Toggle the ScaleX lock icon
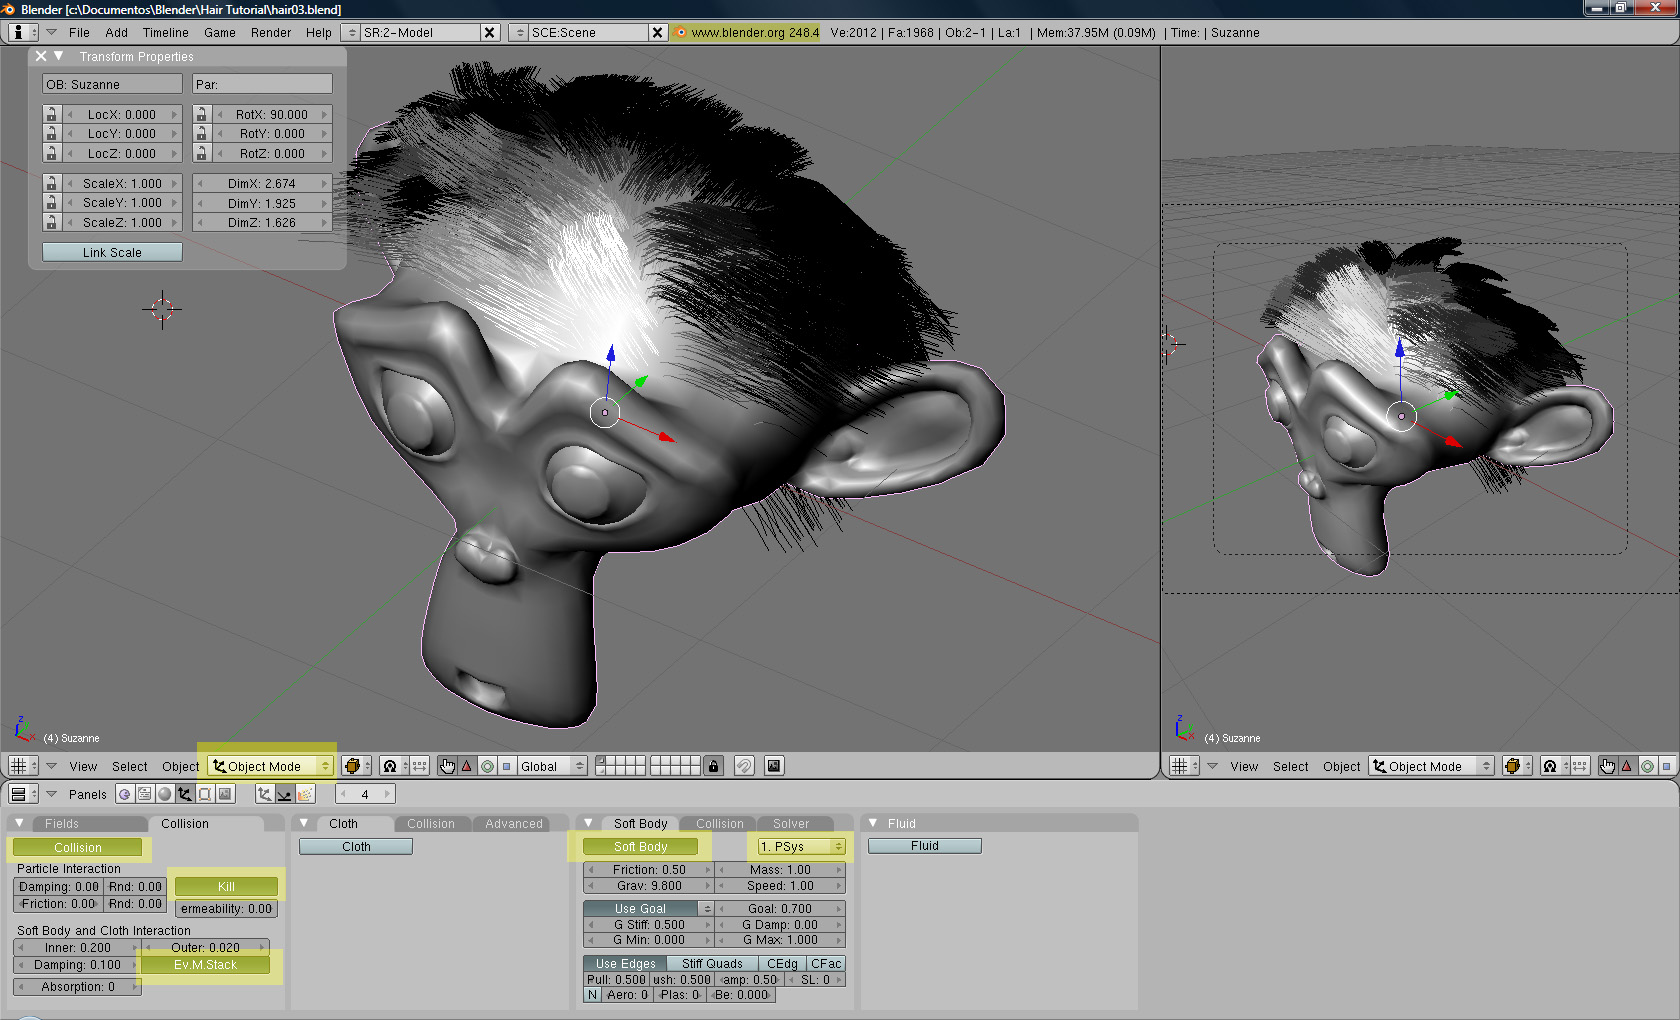The image size is (1680, 1020). (51, 183)
